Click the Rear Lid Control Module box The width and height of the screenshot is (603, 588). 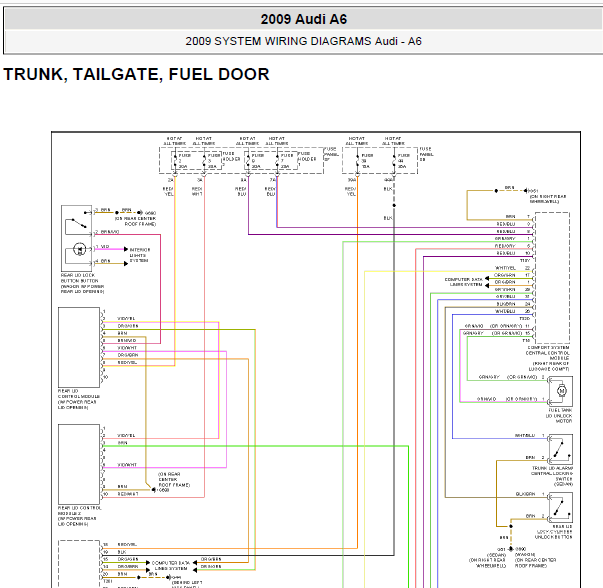79,347
